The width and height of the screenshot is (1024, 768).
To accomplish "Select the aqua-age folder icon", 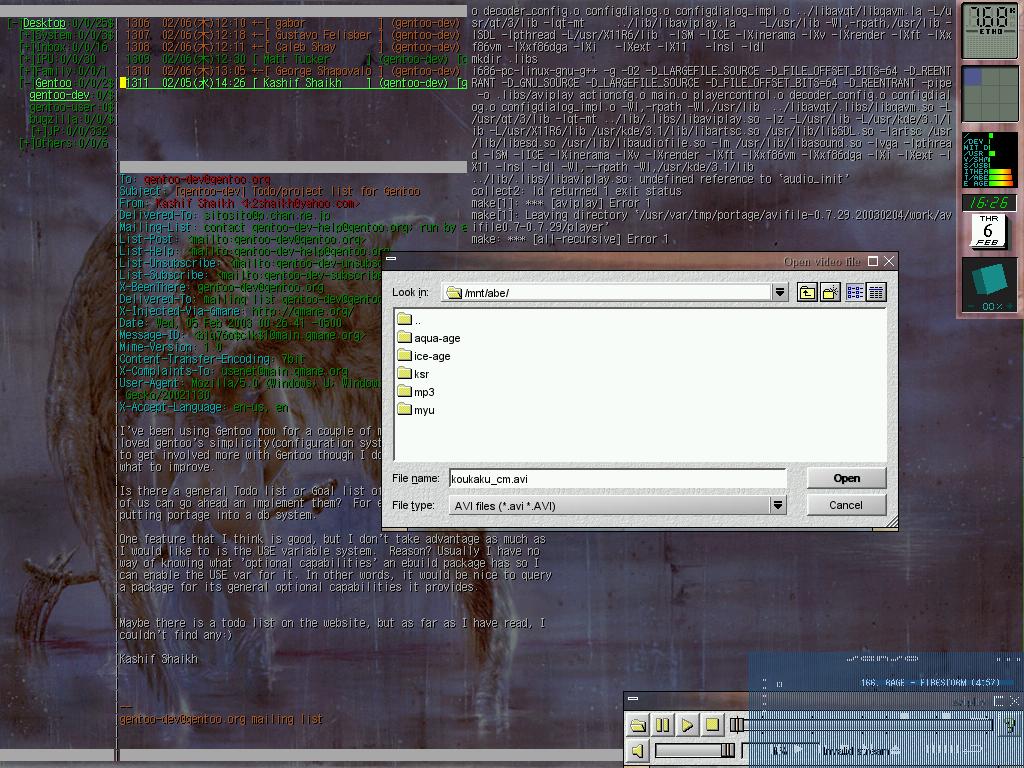I will click(x=404, y=338).
